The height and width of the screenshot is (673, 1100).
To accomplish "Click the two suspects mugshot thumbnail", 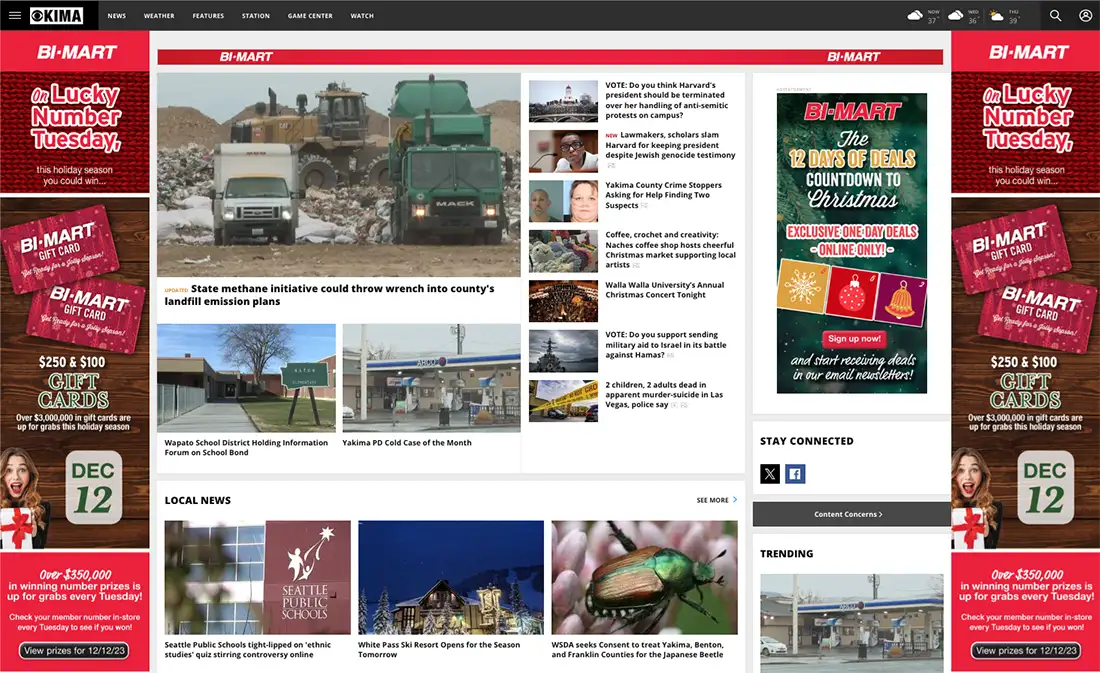I will (563, 201).
